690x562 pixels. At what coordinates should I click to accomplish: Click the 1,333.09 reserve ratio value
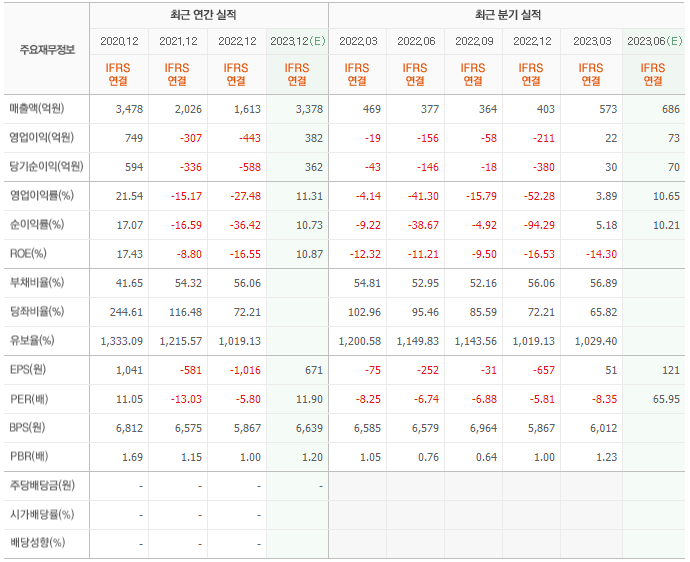pyautogui.click(x=121, y=341)
